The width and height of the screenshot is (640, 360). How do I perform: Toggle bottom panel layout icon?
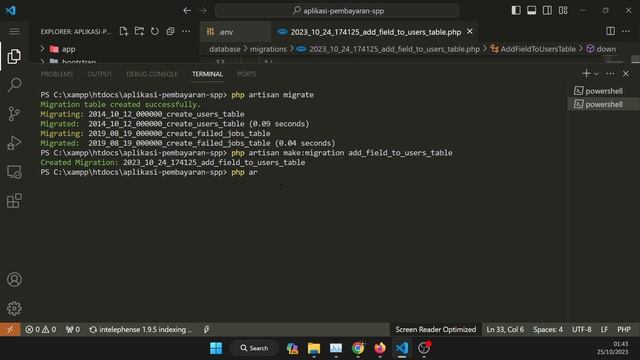[531, 10]
